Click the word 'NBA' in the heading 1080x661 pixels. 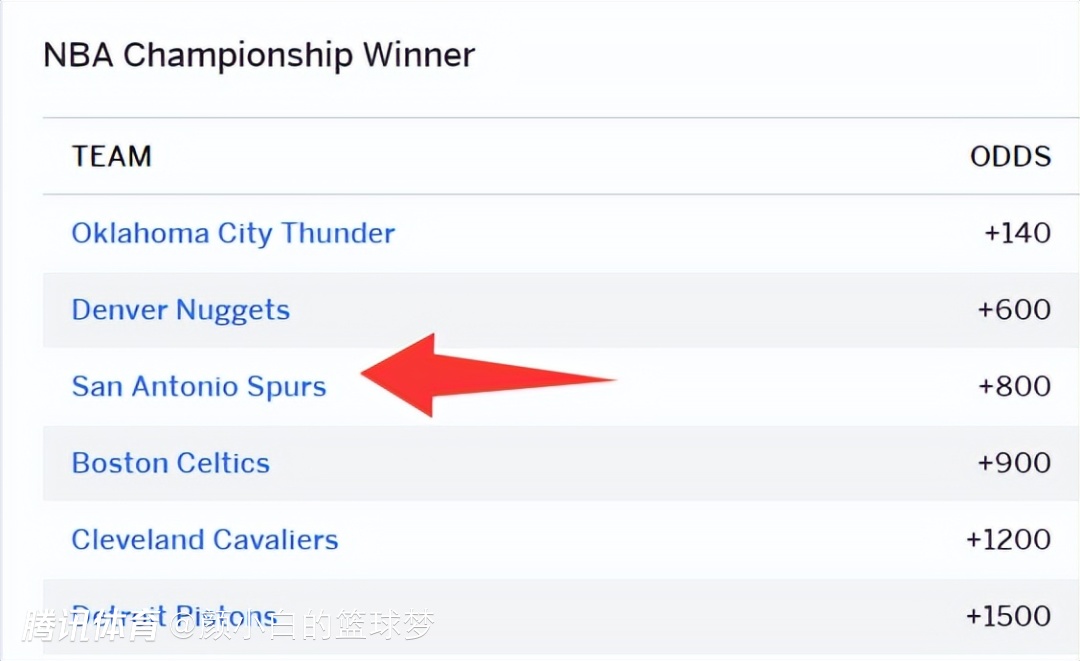point(78,55)
